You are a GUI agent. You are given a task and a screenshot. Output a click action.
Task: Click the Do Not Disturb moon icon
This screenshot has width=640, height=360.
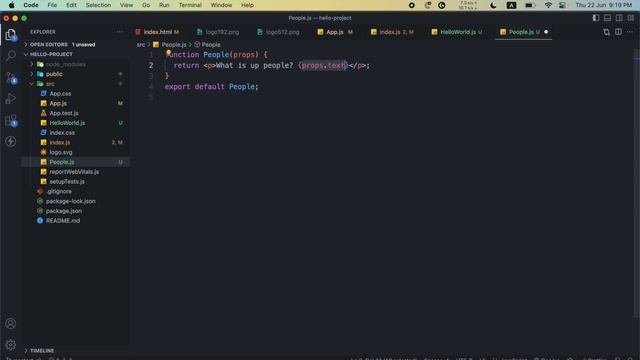coord(493,5)
